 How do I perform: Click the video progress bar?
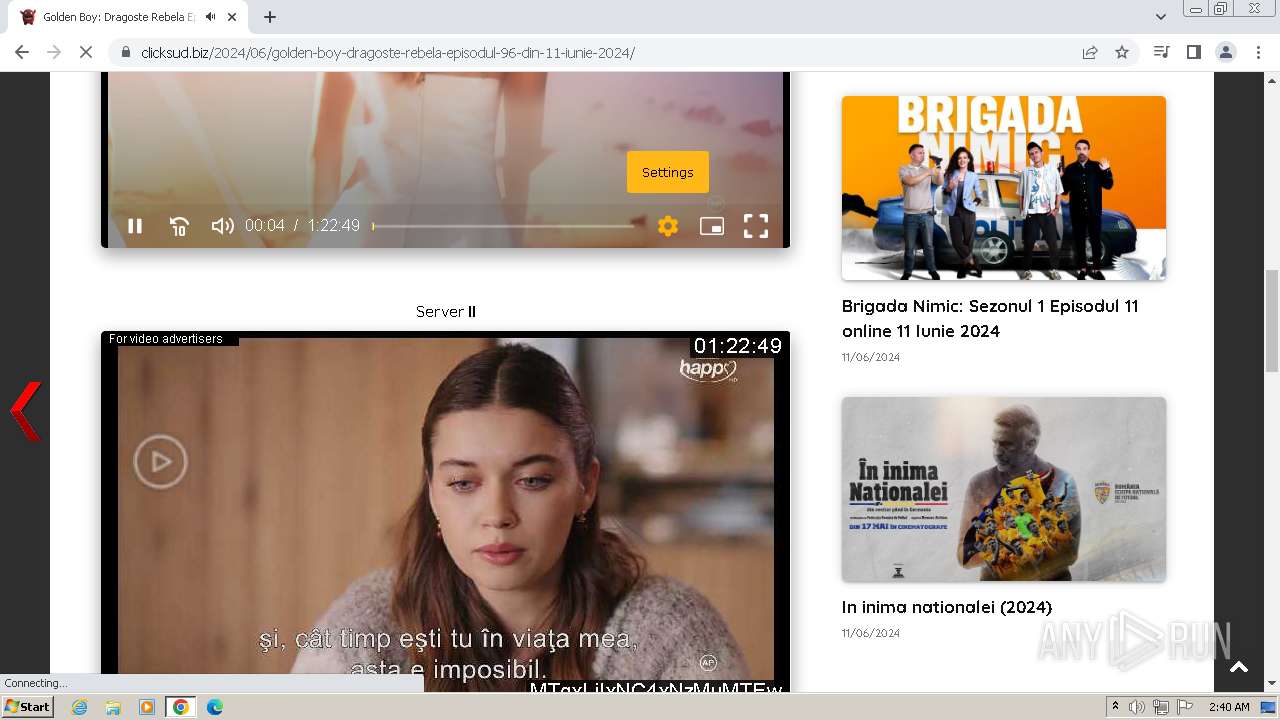(x=503, y=226)
